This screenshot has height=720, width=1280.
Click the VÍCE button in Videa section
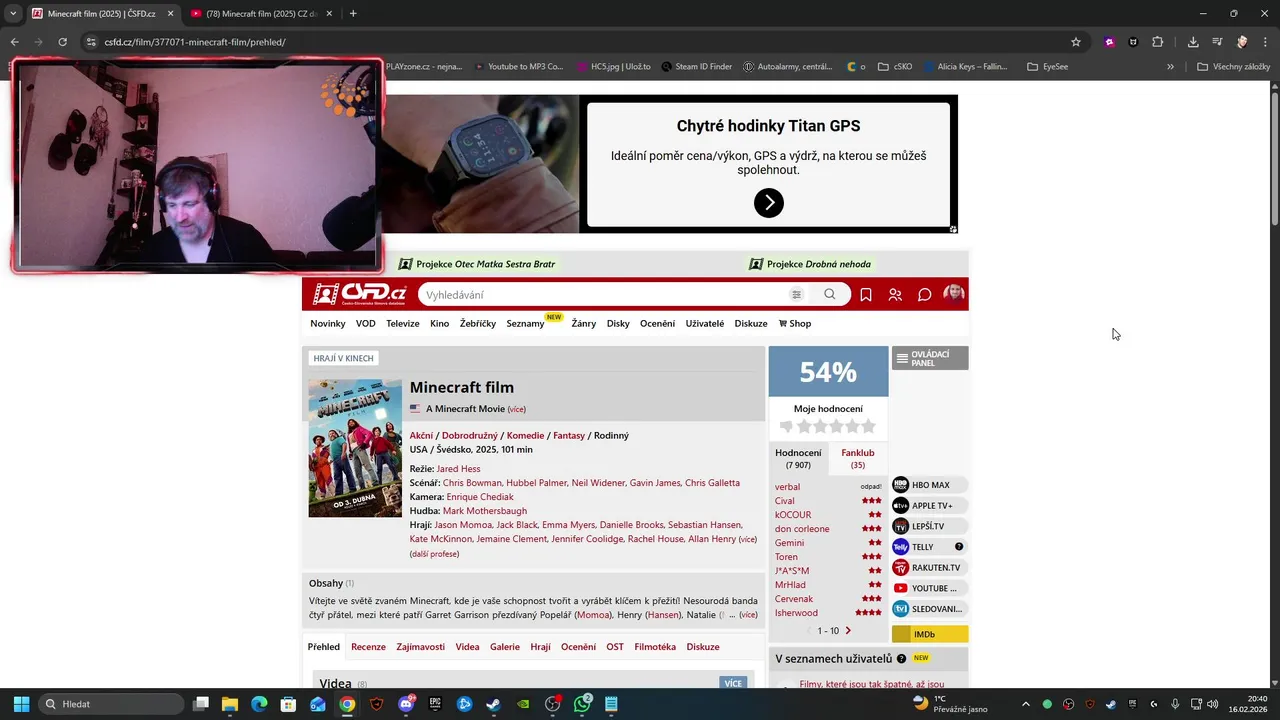(733, 684)
